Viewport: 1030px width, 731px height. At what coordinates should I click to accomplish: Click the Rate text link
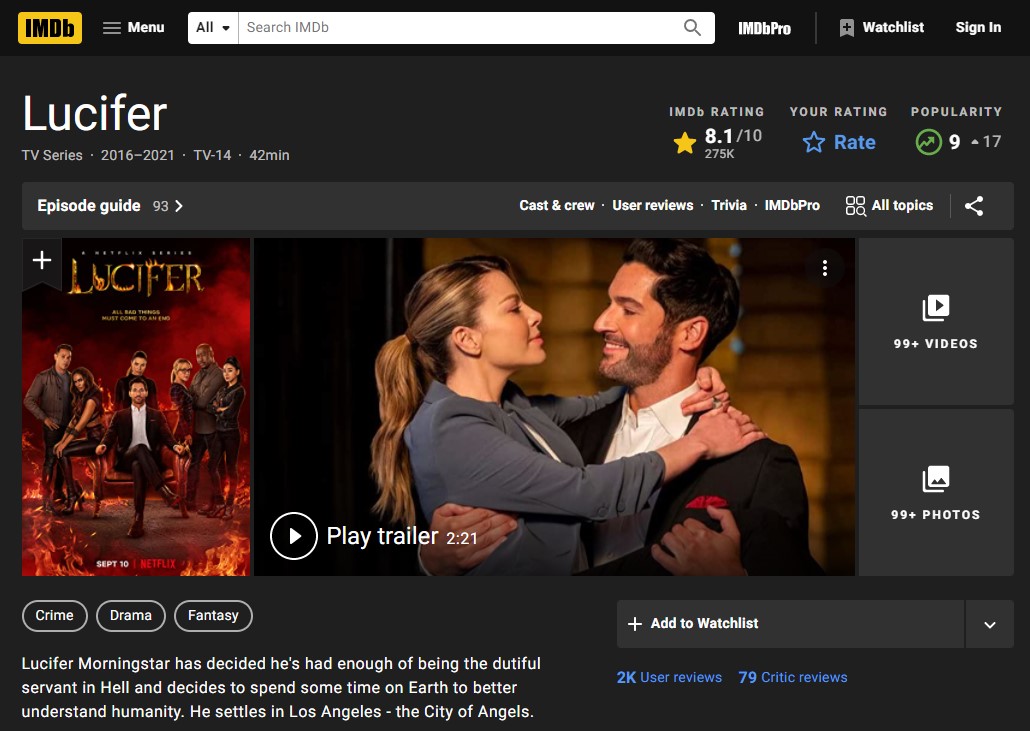pyautogui.click(x=854, y=143)
